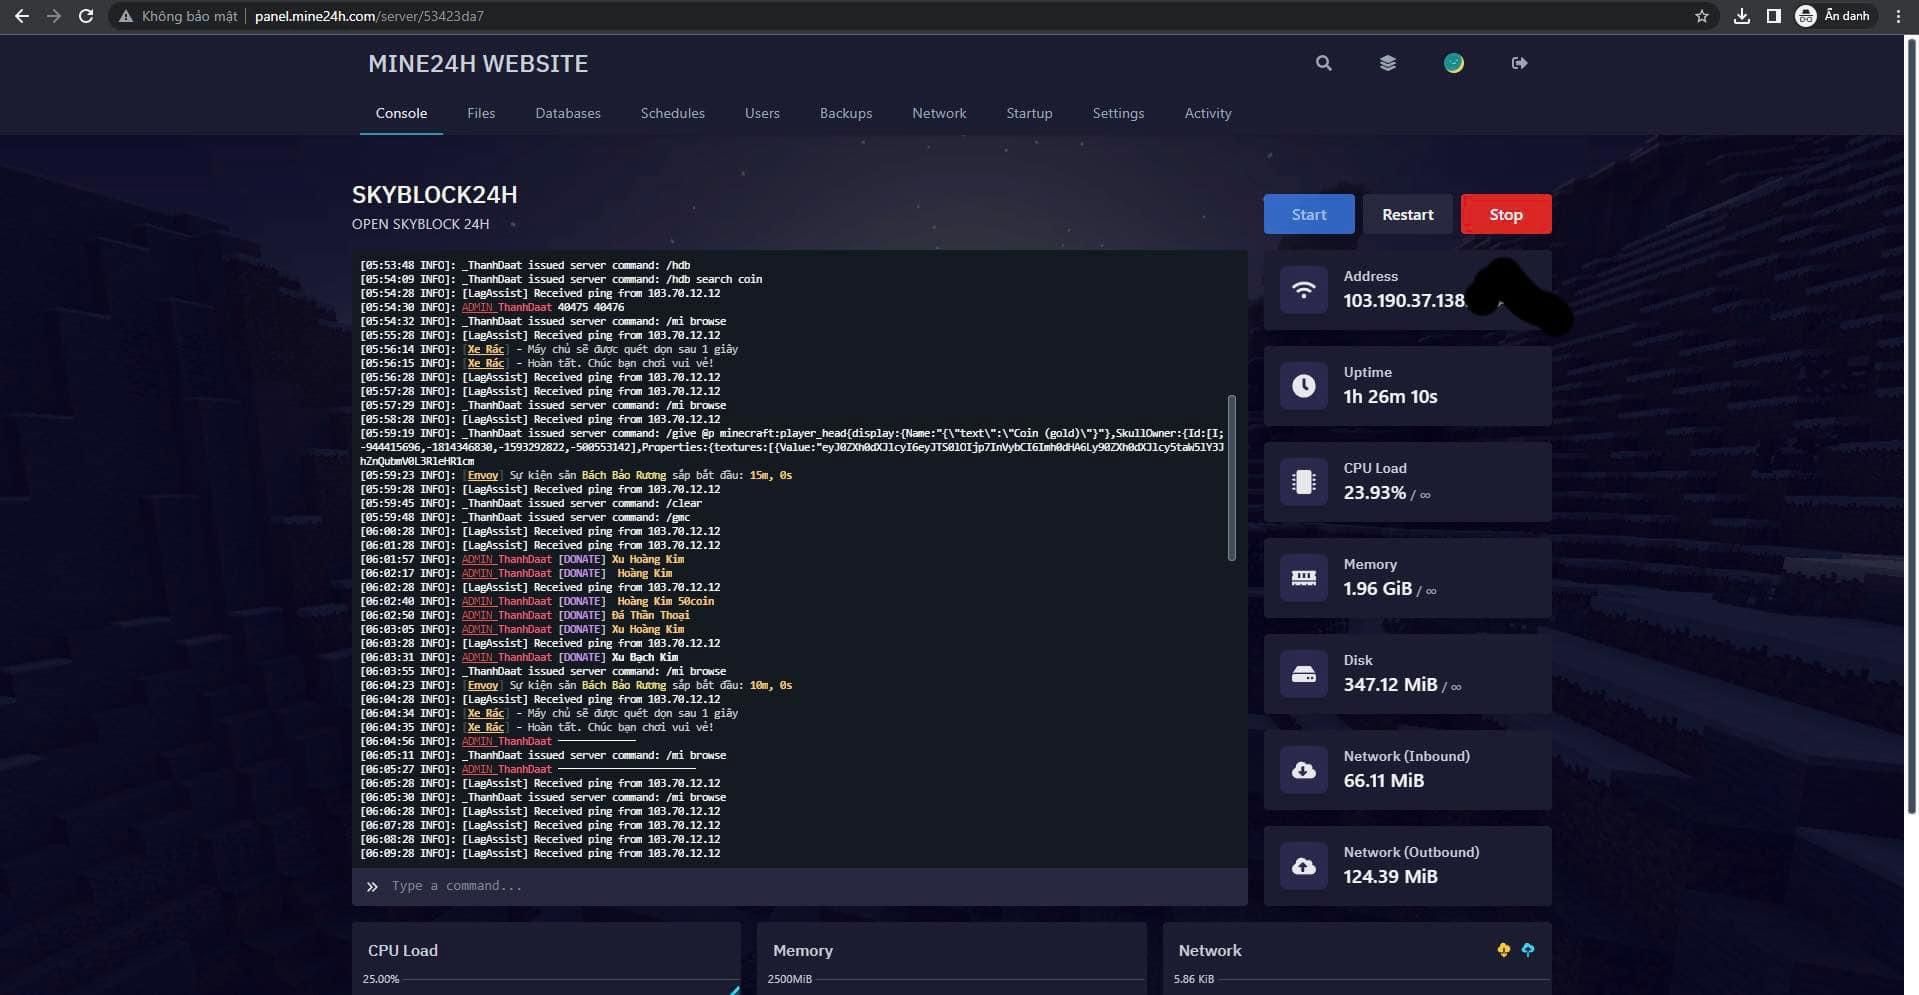Image resolution: width=1919 pixels, height=995 pixels.
Task: Click the yellow inbound icon on Network graph
Action: point(1503,950)
